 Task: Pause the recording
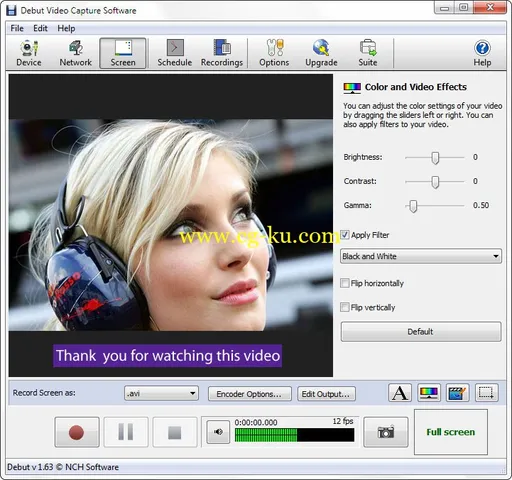(126, 432)
